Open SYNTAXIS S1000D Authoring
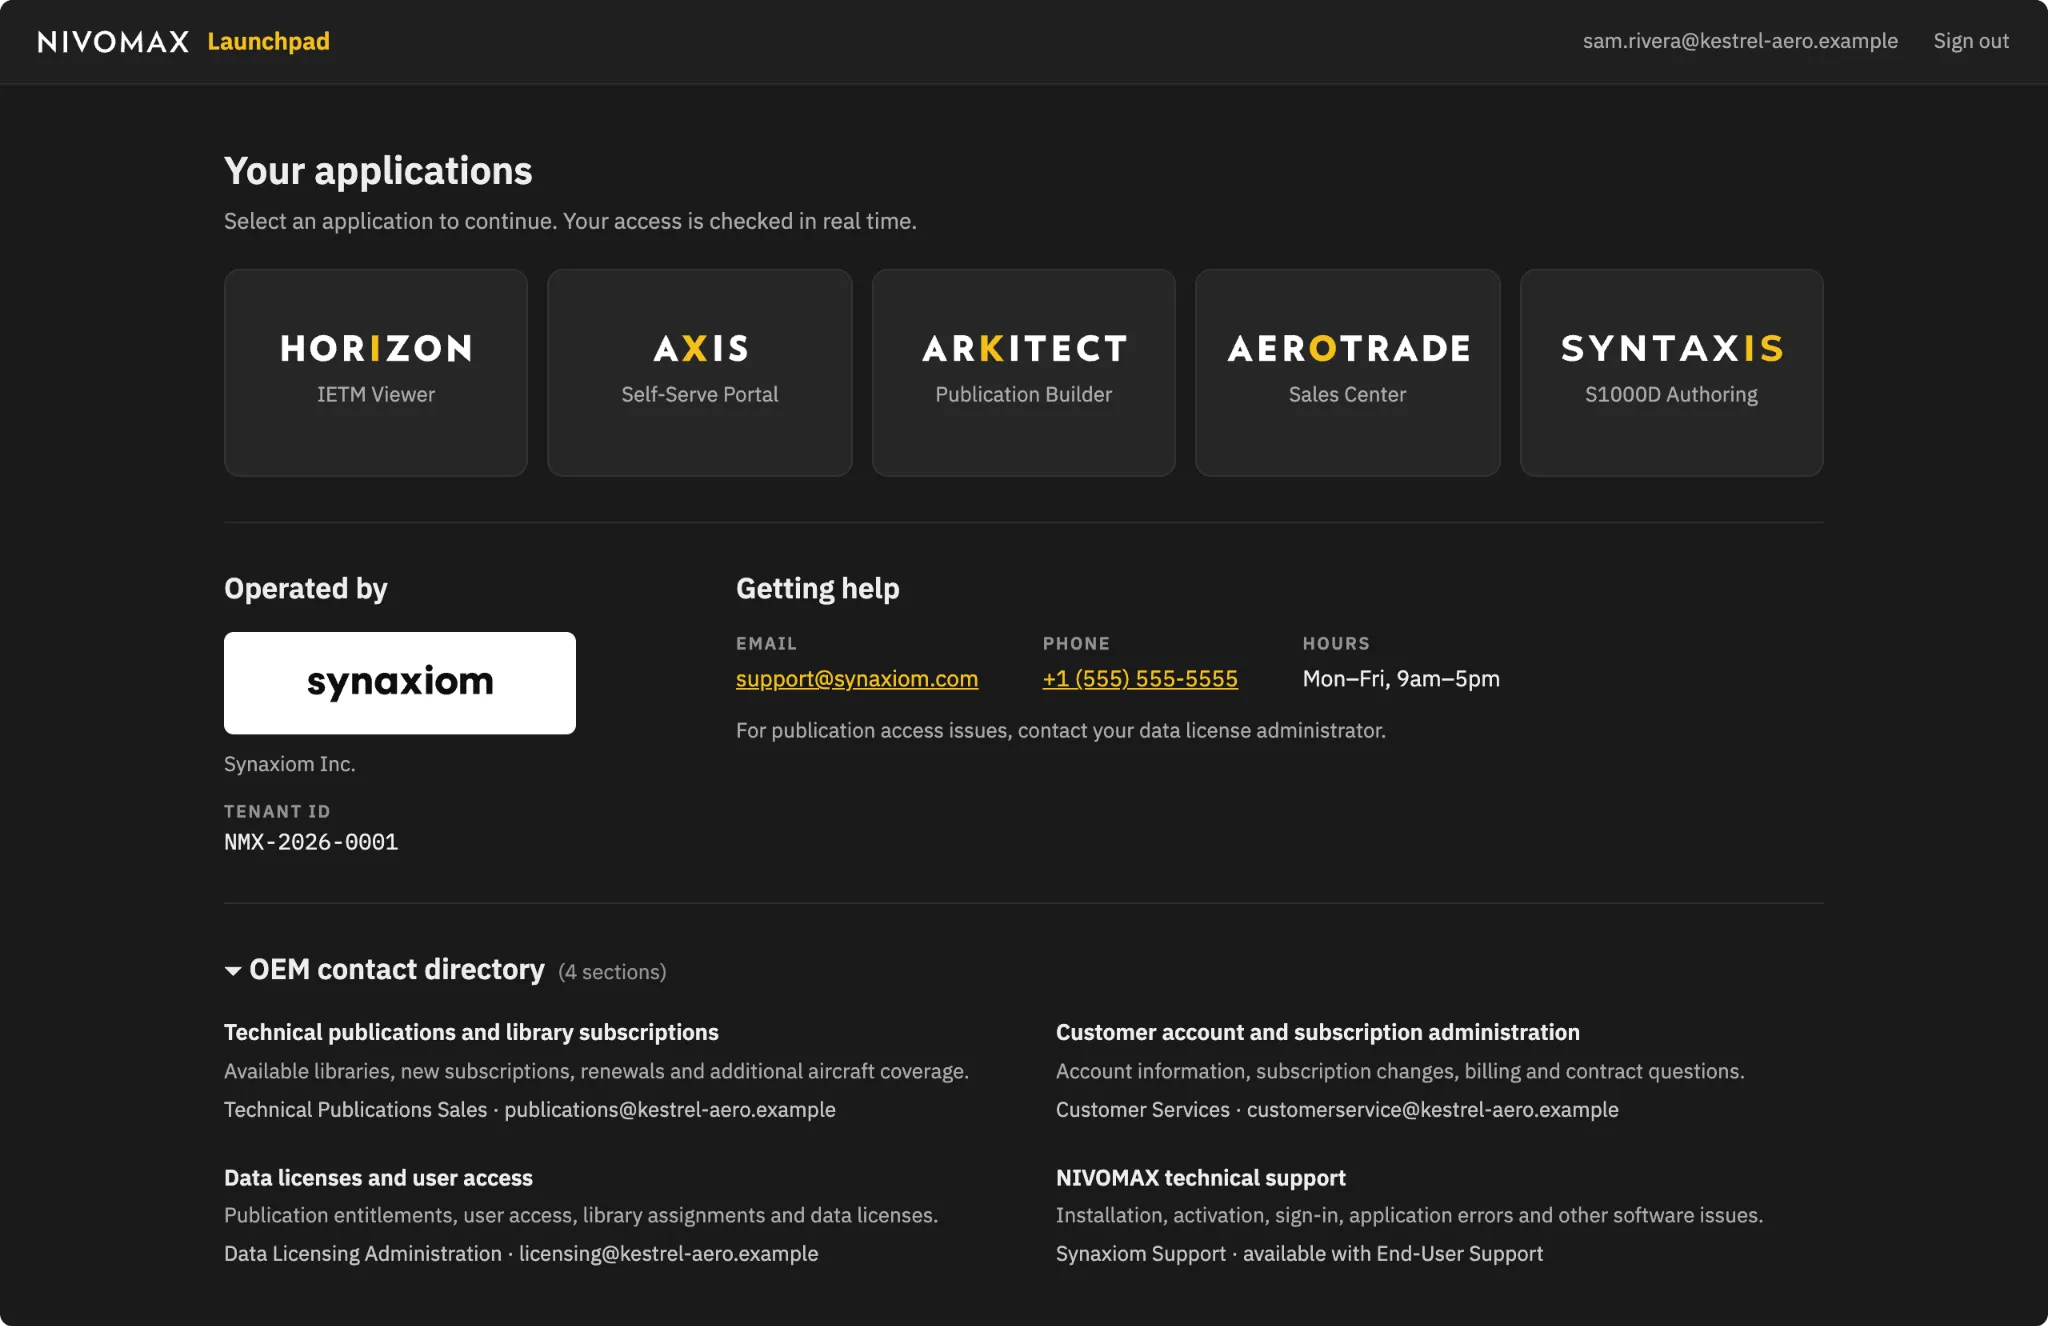The height and width of the screenshot is (1326, 2048). point(1672,372)
